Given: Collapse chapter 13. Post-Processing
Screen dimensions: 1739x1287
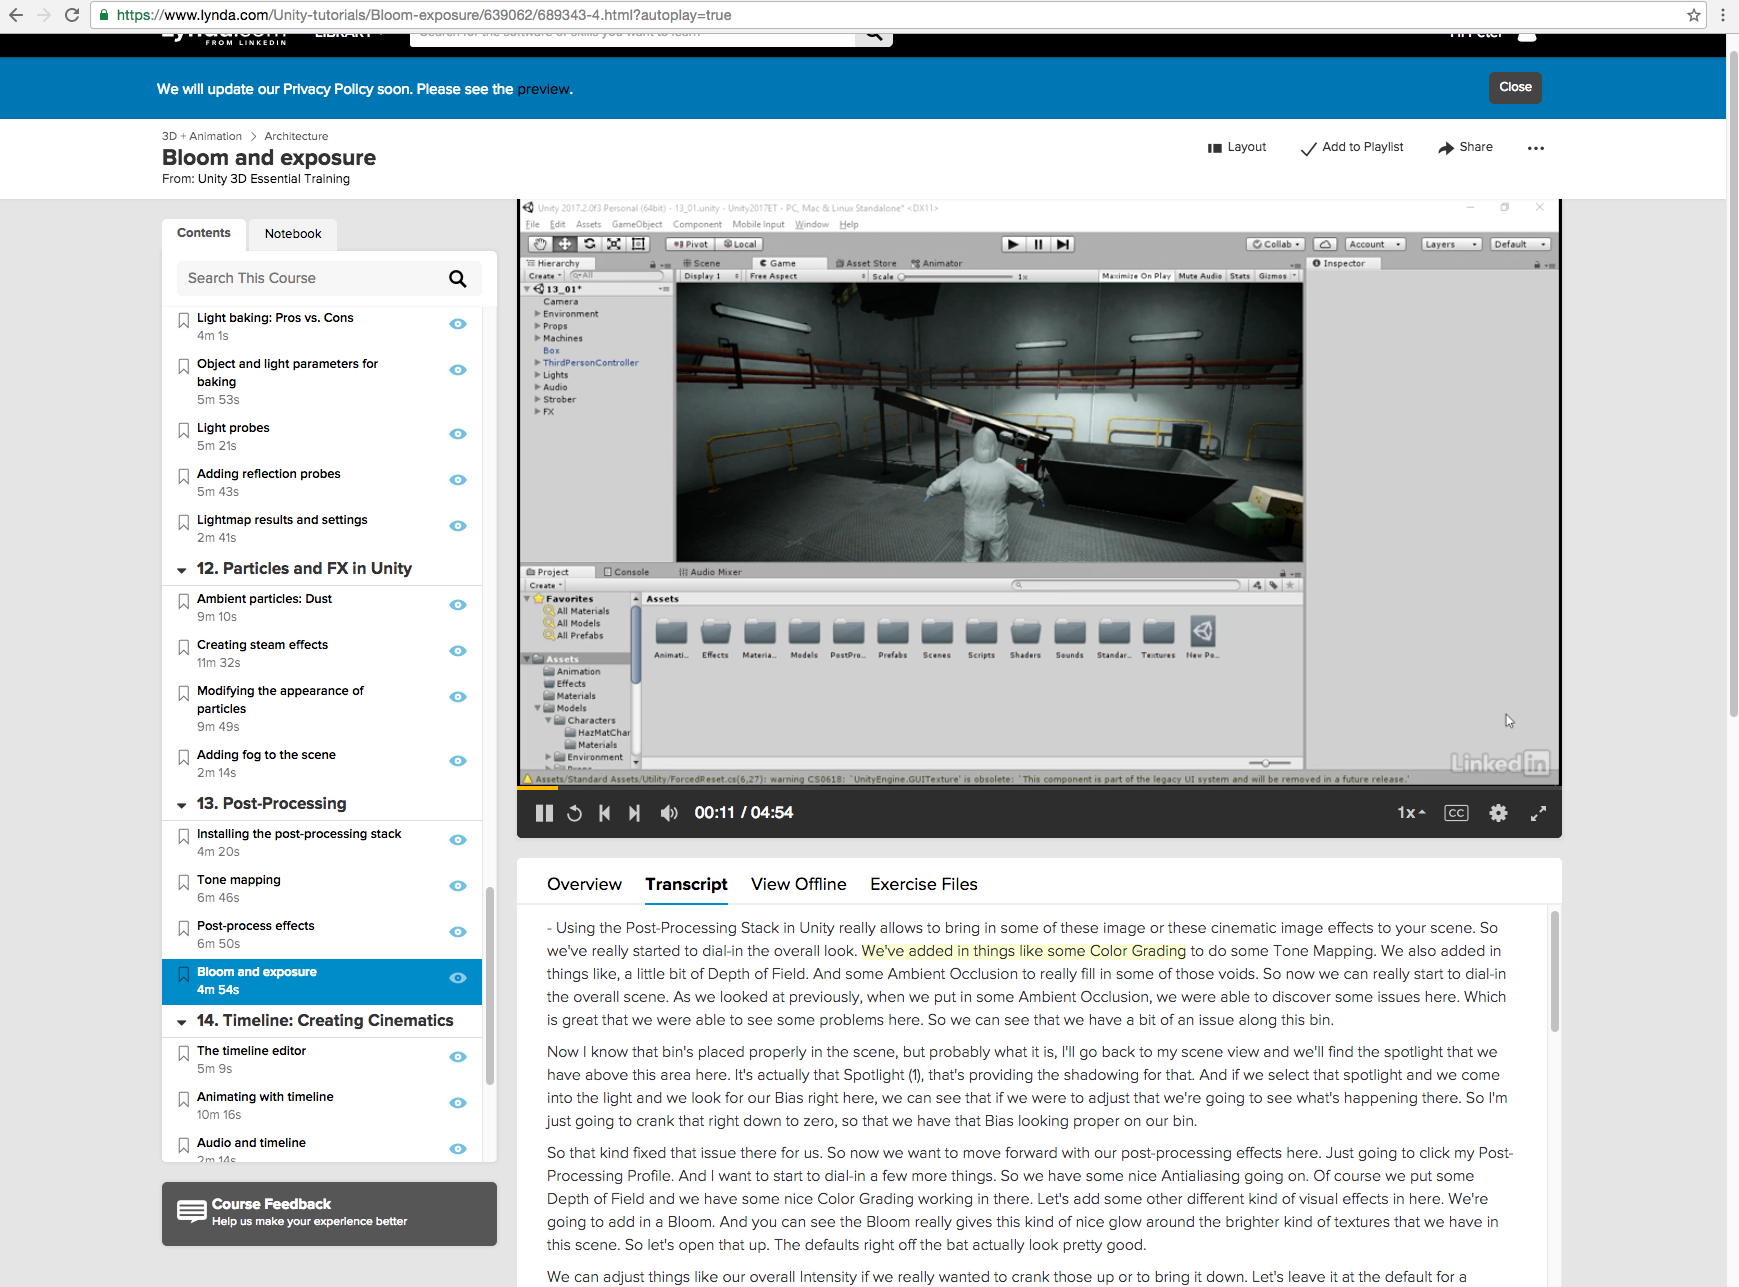Looking at the screenshot, I should (182, 805).
